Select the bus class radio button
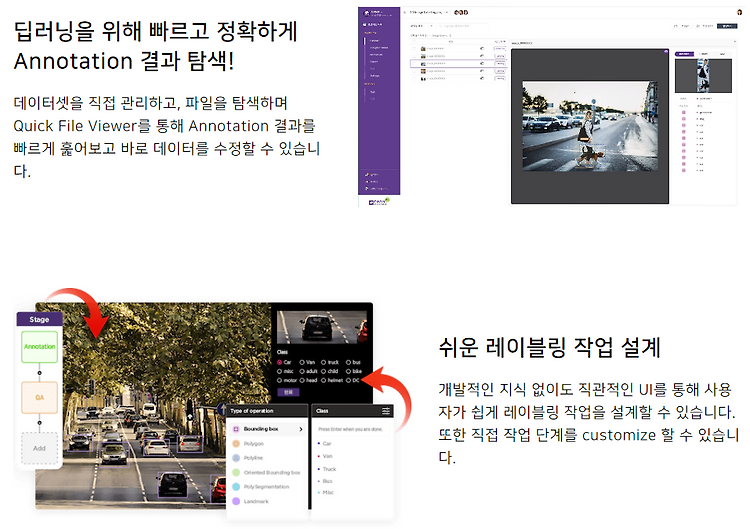750x529 pixels. pos(349,363)
